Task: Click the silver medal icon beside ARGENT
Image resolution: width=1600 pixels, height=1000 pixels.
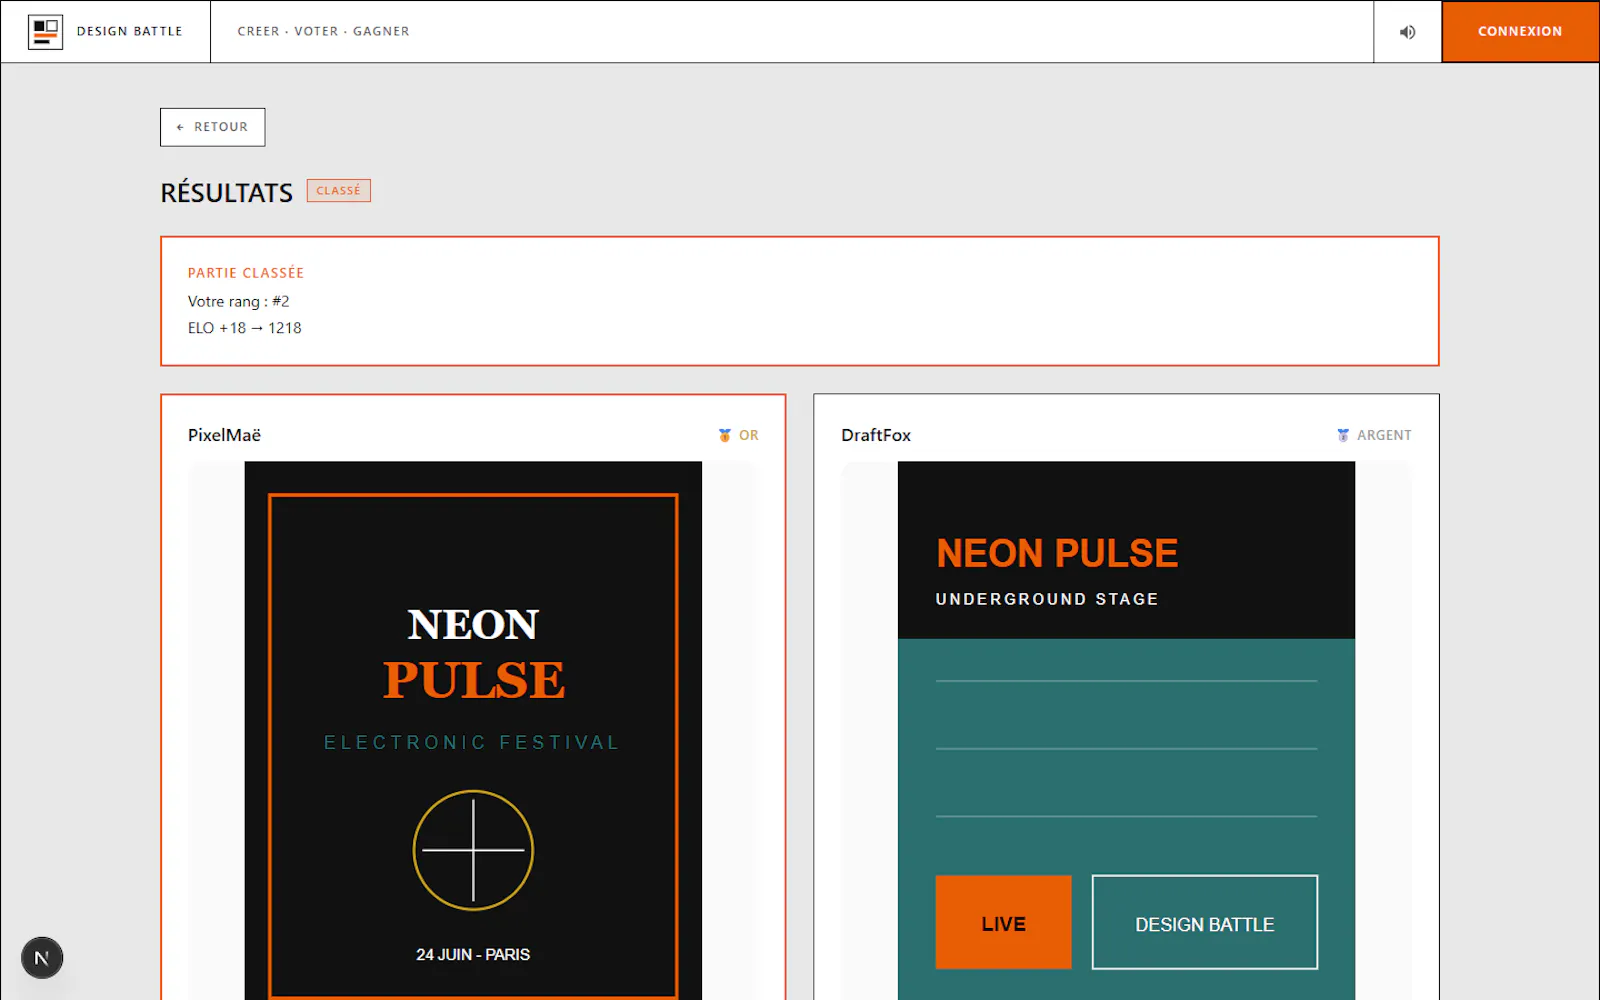Action: tap(1343, 435)
